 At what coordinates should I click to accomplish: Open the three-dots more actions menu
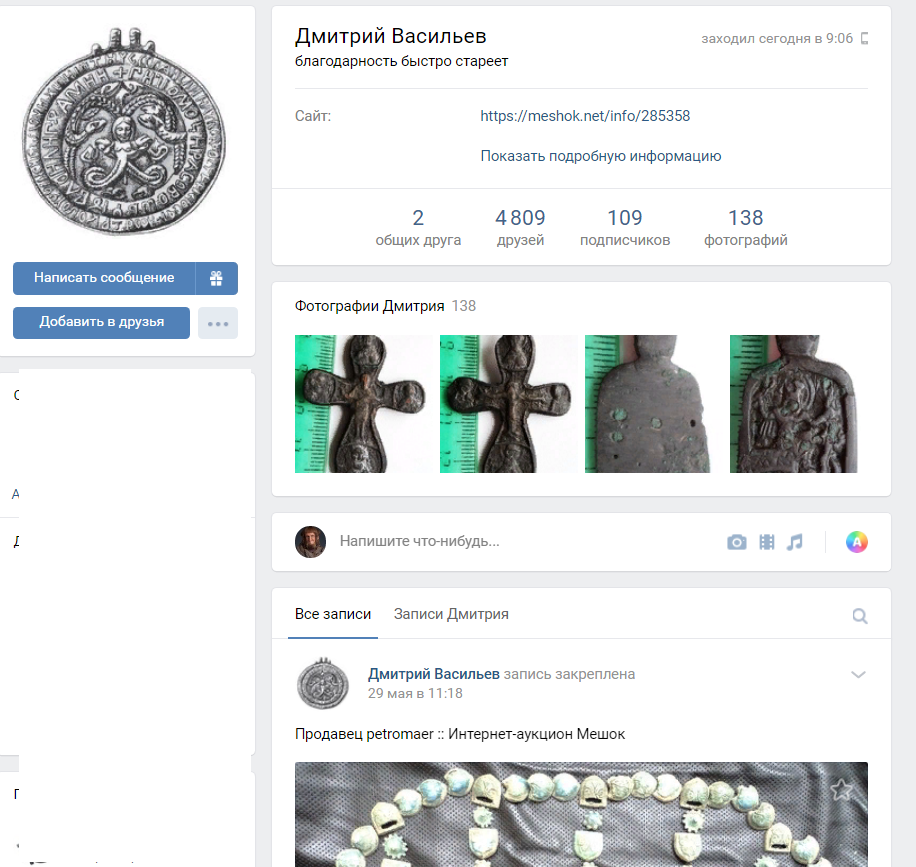(x=218, y=323)
